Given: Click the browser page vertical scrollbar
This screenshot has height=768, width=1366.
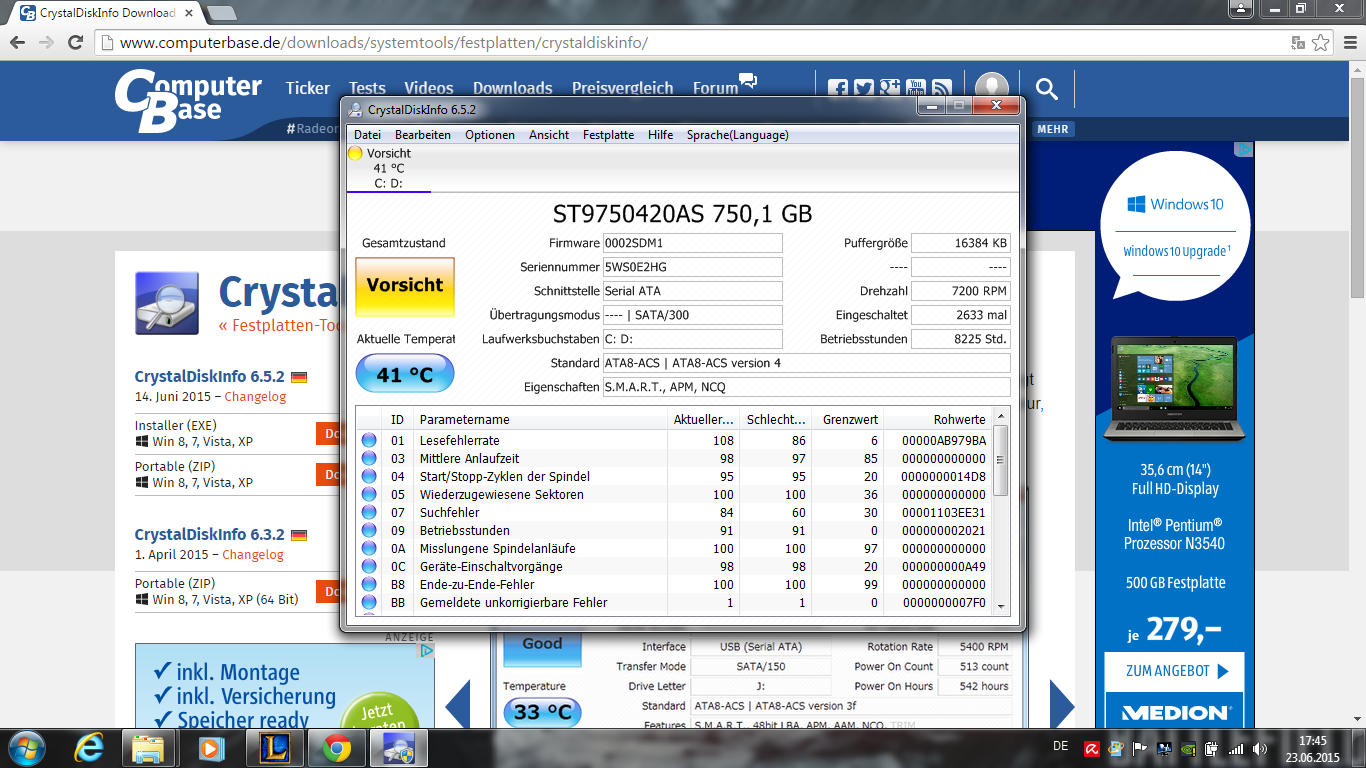Looking at the screenshot, I should point(1357,395).
